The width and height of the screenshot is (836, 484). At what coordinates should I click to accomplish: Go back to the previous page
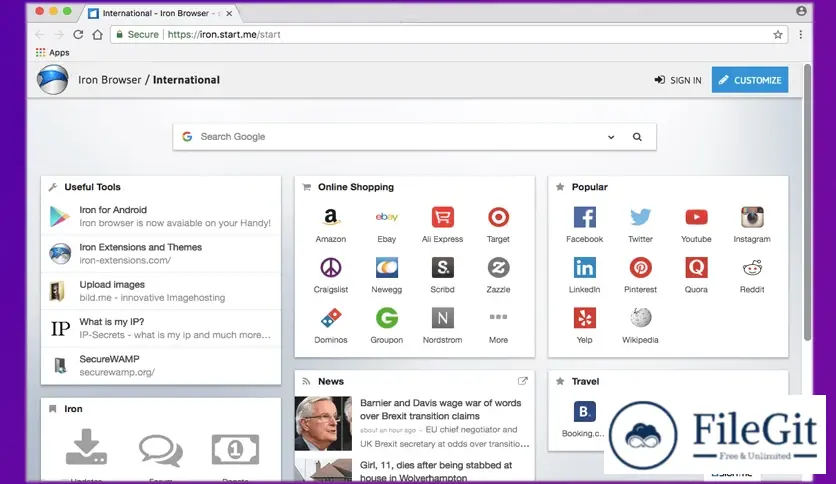point(39,35)
